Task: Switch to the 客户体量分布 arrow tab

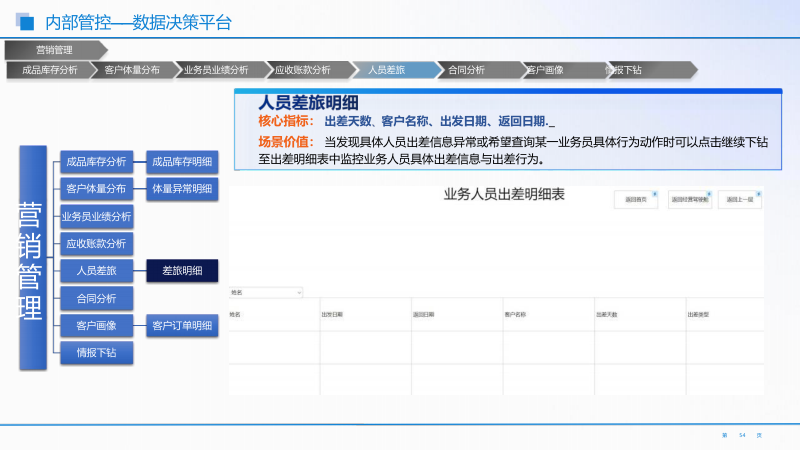Action: [131, 70]
